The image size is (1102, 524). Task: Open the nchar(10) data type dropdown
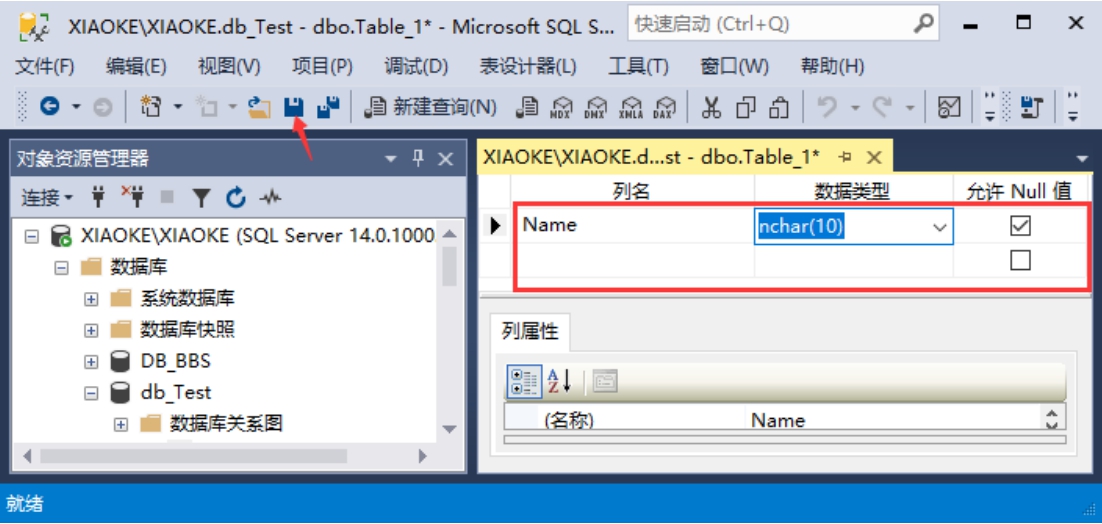coord(939,227)
